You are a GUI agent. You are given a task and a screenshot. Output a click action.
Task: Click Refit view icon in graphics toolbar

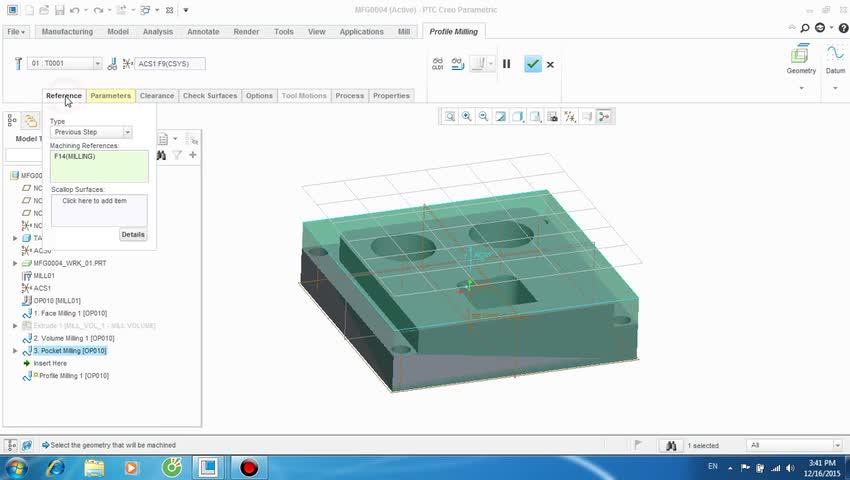[x=450, y=117]
